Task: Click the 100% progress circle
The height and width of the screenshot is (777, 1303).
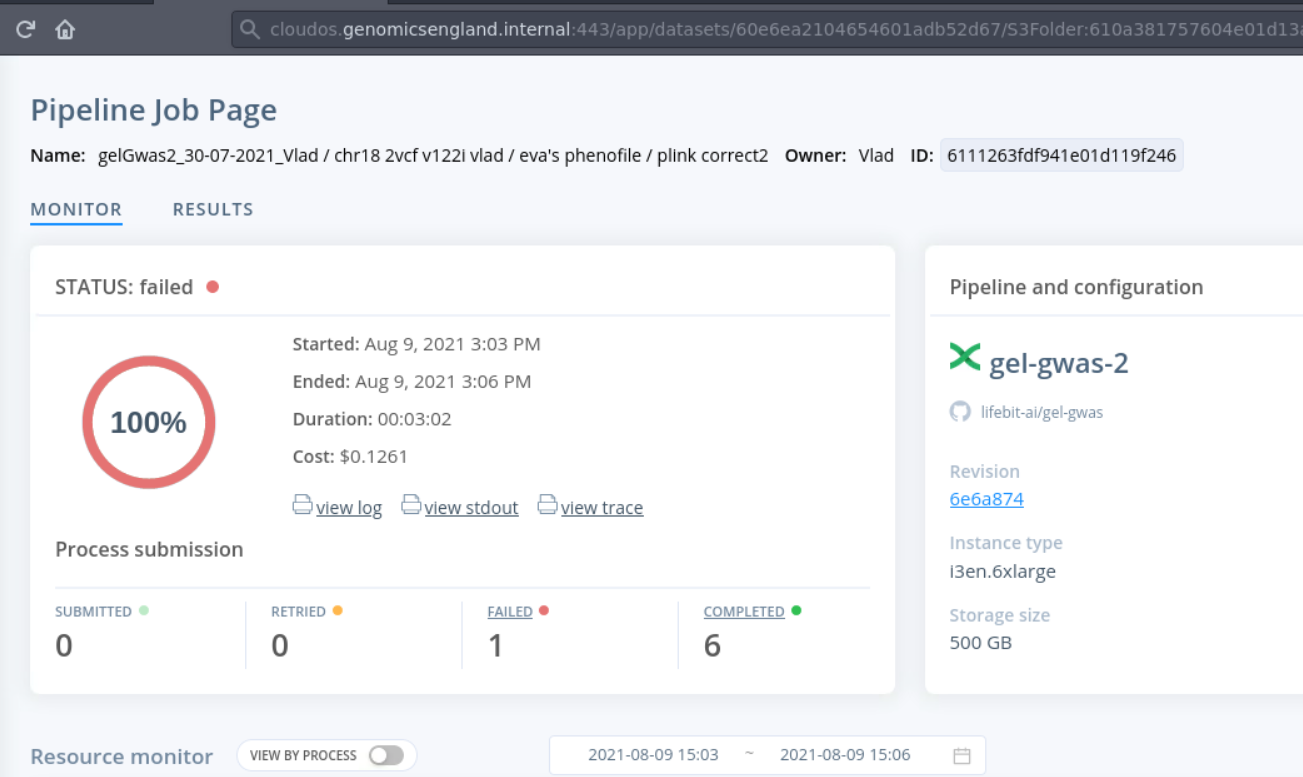Action: (148, 422)
